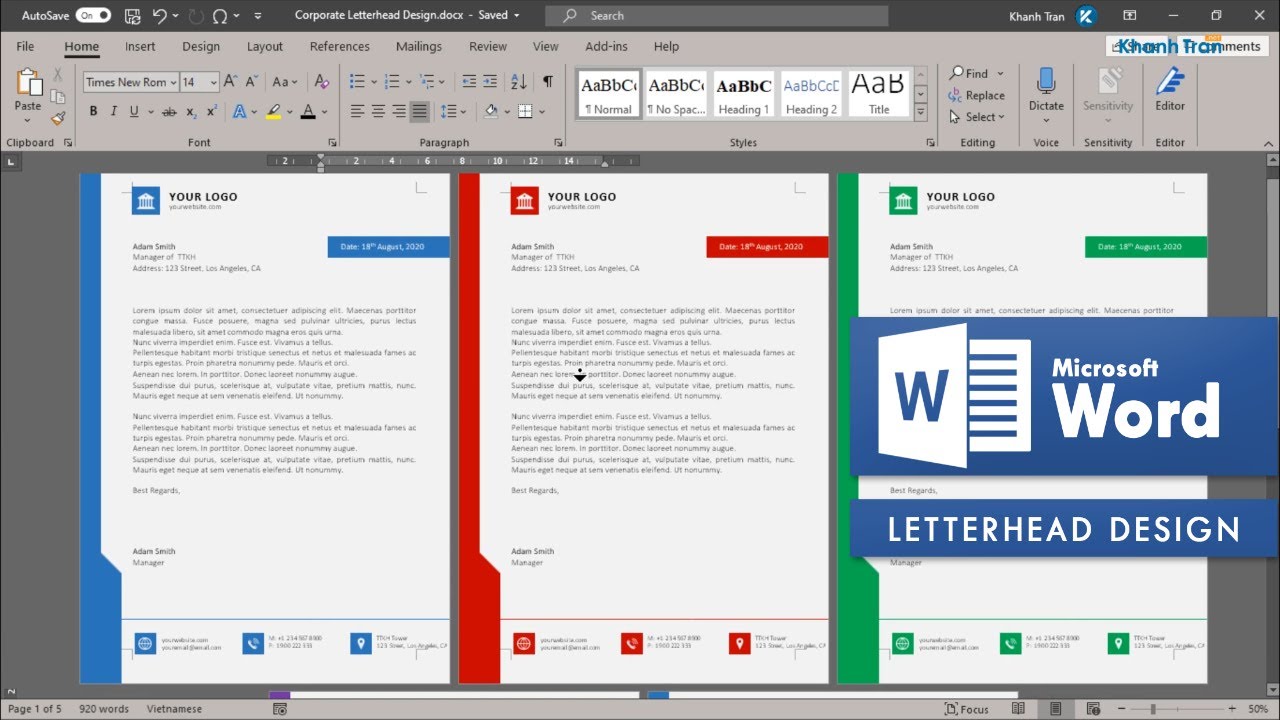Click the numbered list icon
Image resolution: width=1280 pixels, height=720 pixels.
pos(391,82)
